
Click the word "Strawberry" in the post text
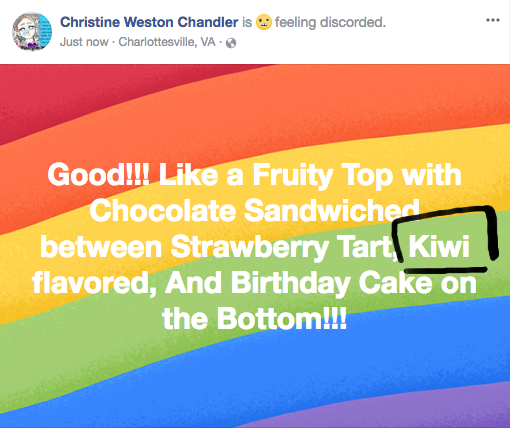250,248
